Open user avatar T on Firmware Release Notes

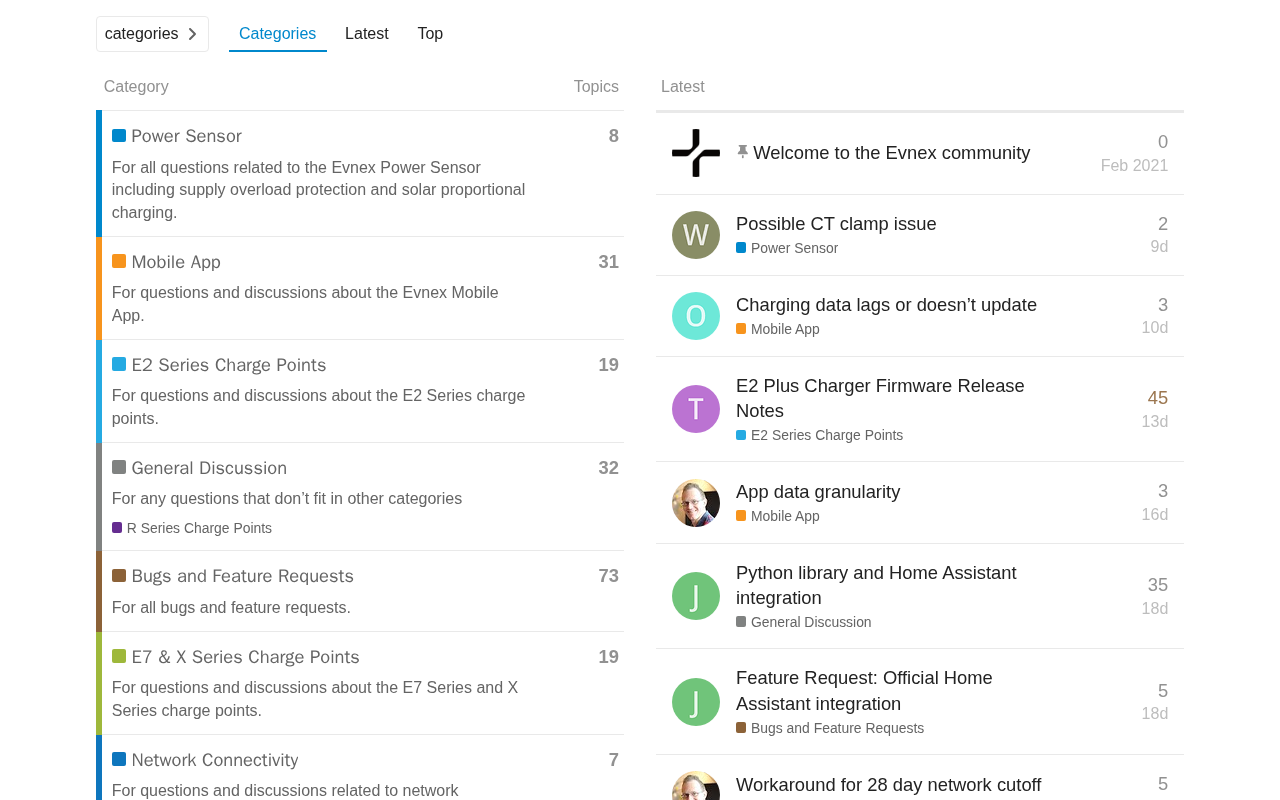[x=696, y=409]
